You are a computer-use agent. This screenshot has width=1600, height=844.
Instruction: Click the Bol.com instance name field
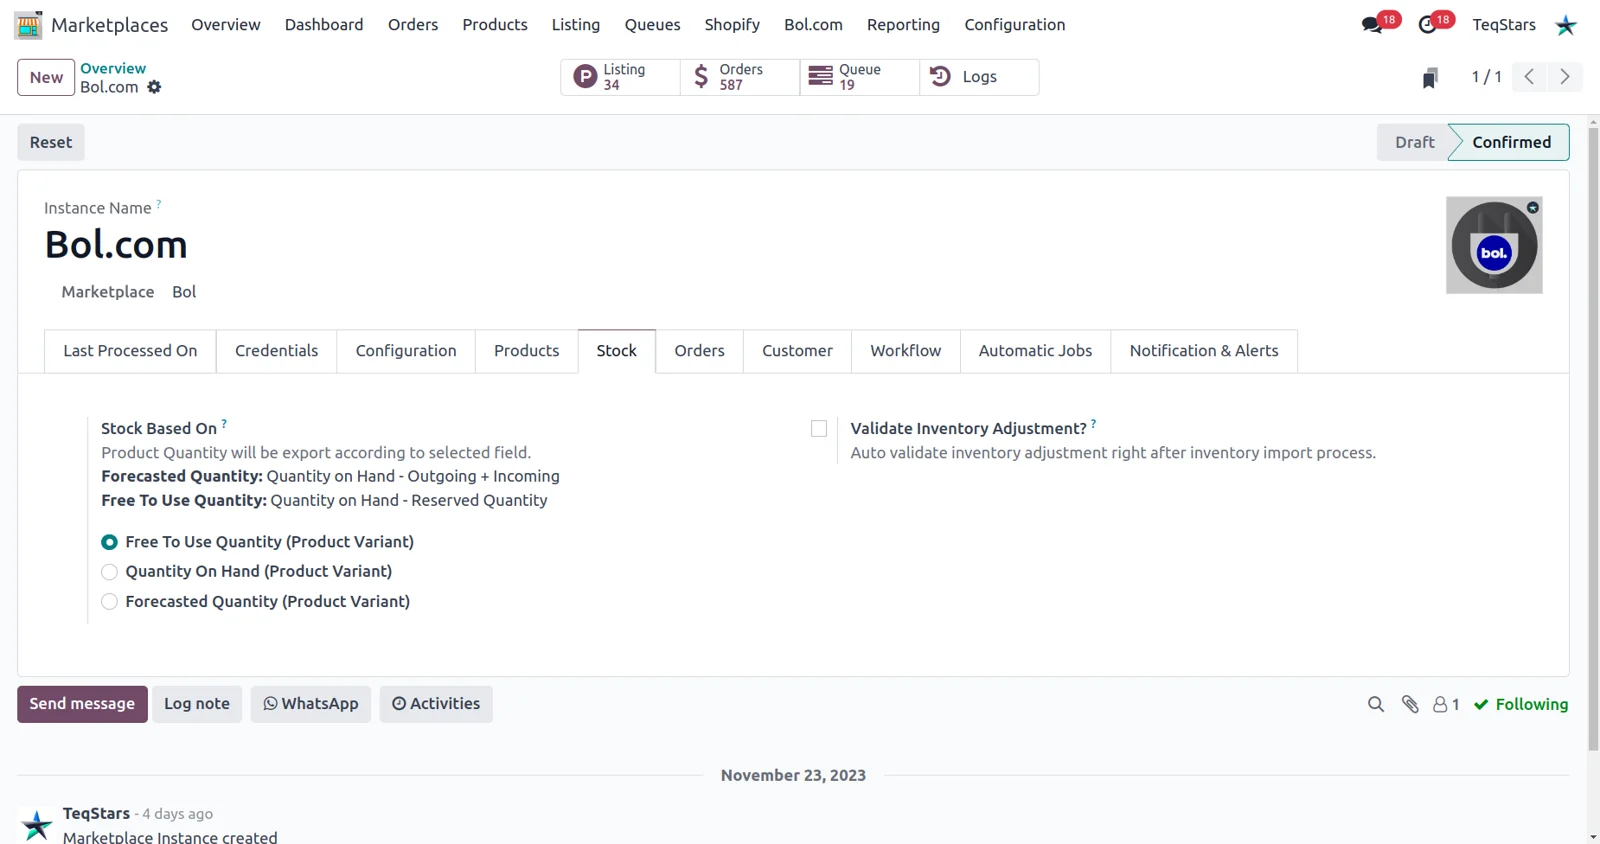pos(116,245)
